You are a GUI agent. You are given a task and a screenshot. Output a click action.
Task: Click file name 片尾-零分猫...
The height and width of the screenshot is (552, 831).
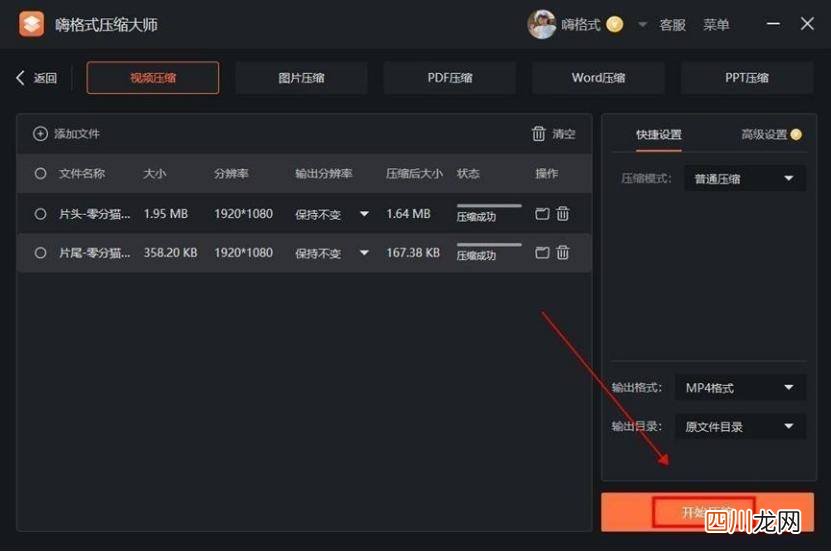click(94, 253)
